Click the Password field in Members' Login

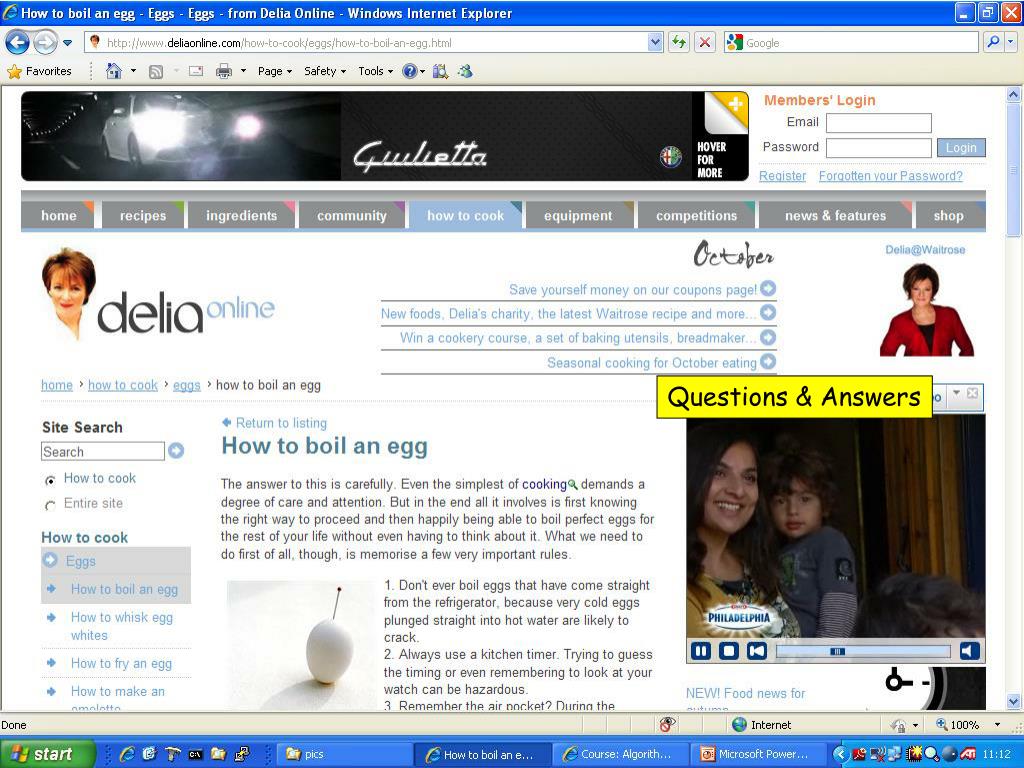tap(878, 148)
